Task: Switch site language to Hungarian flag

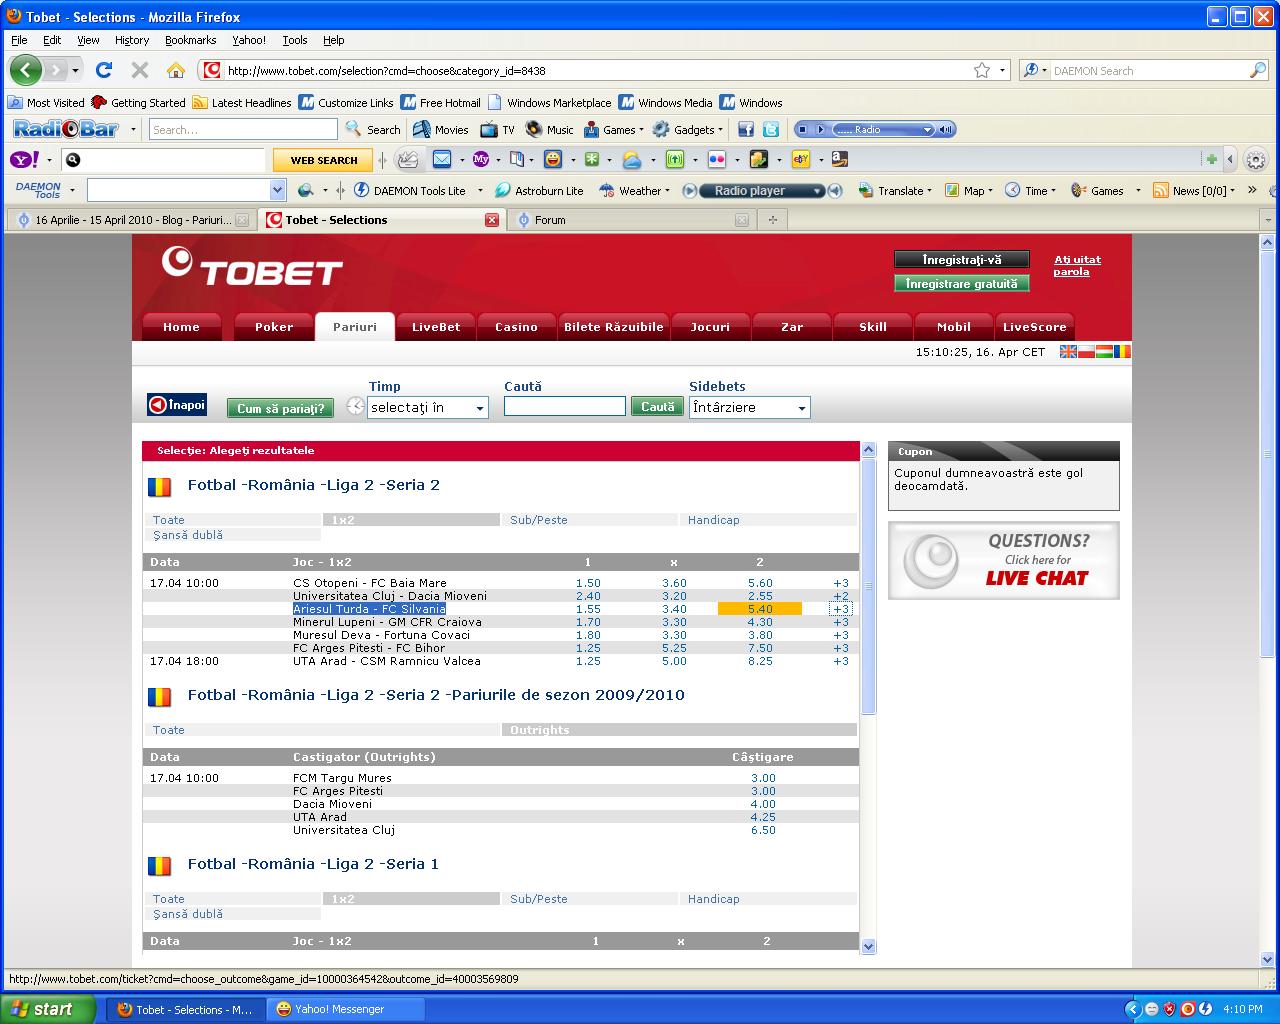Action: point(1104,352)
